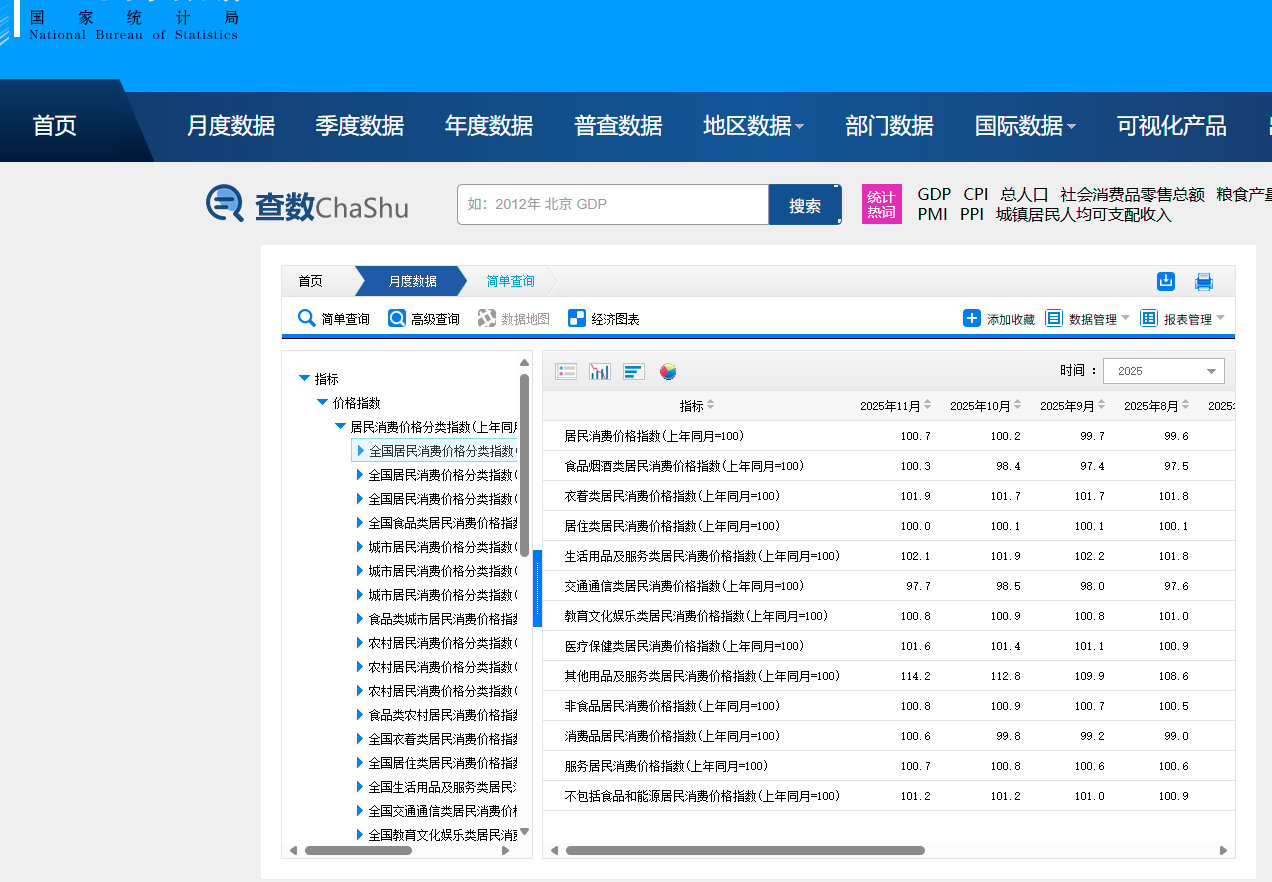Click table scrollbar left arrow
Viewport: 1272px width, 882px height.
pos(555,851)
